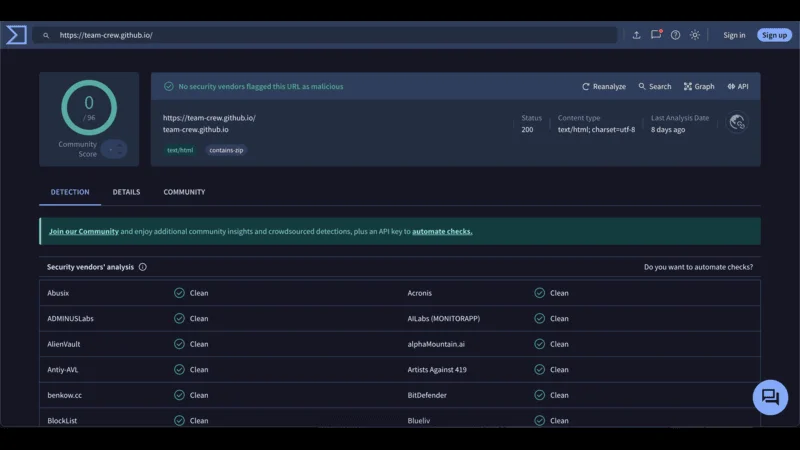Click Reanalyze to rescan the URL
This screenshot has width=800, height=450.
click(x=604, y=87)
